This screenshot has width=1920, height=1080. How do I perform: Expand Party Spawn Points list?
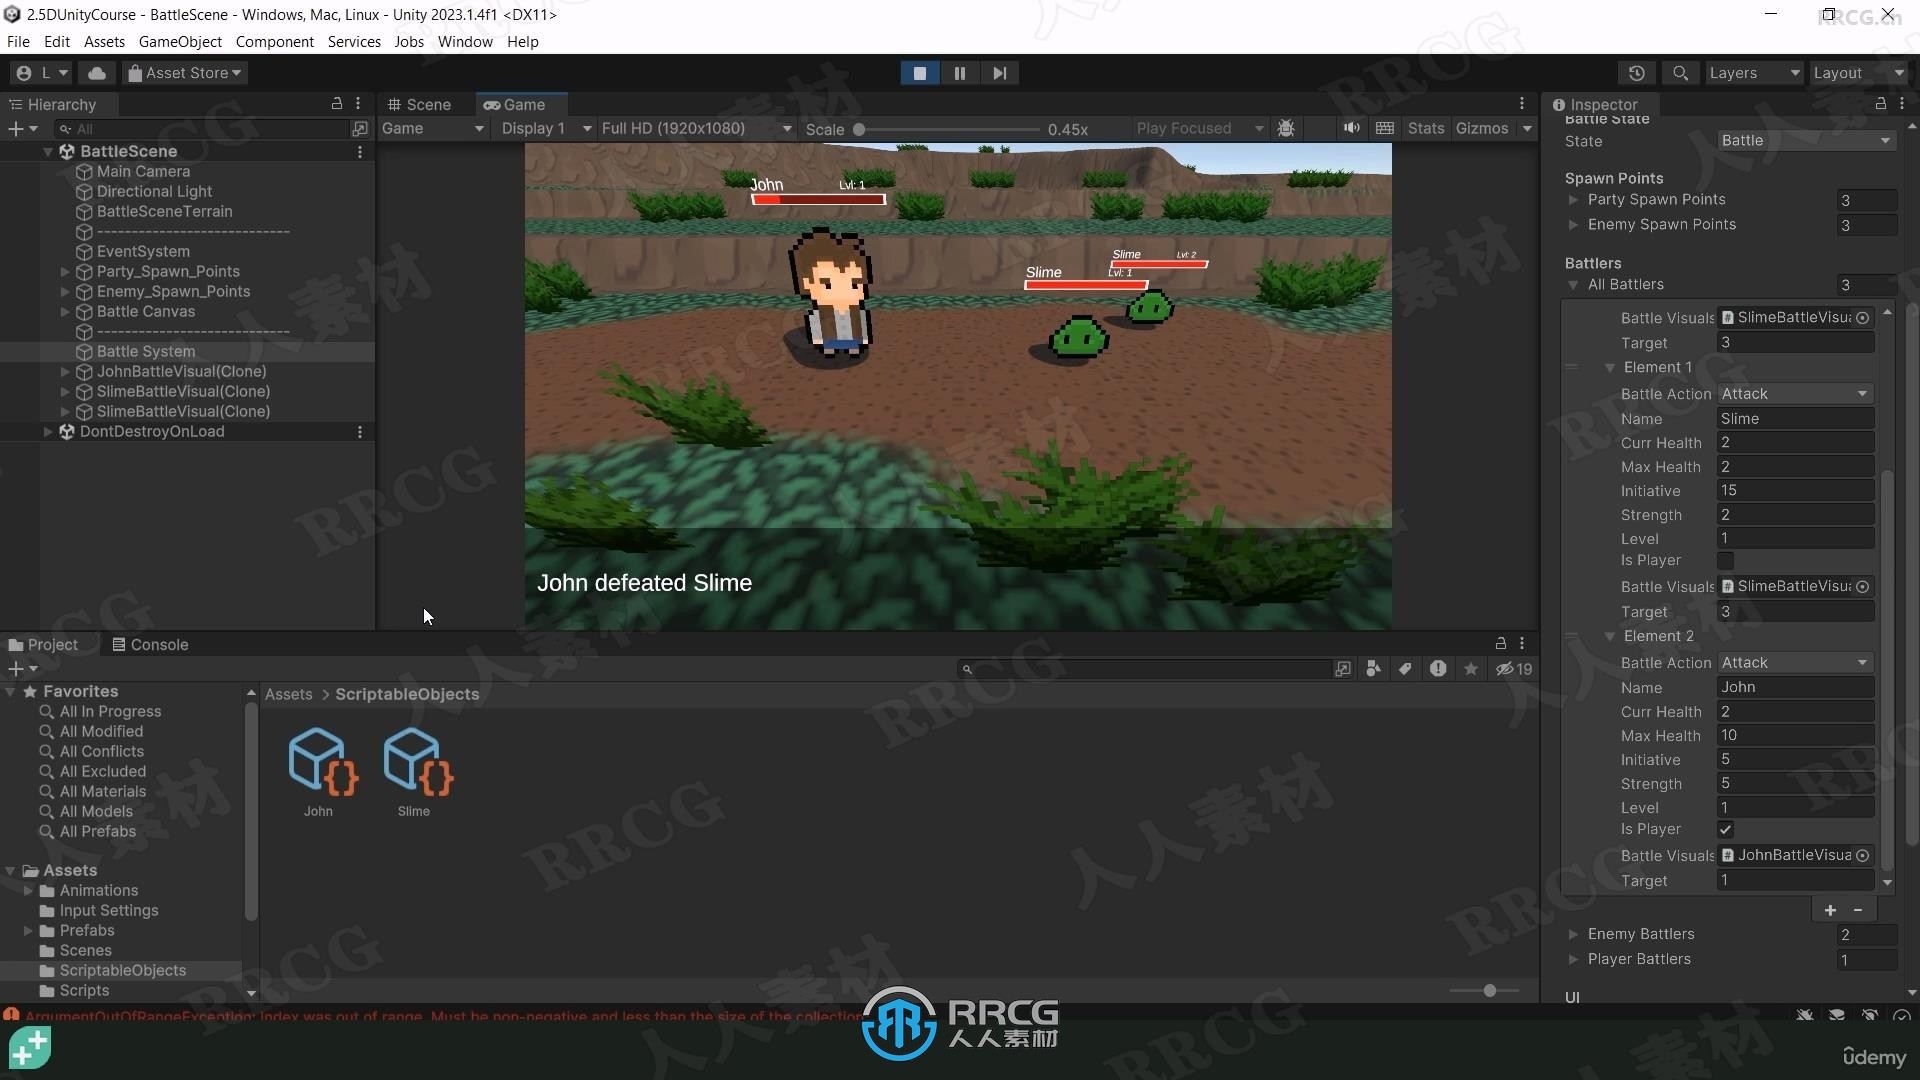click(1577, 199)
